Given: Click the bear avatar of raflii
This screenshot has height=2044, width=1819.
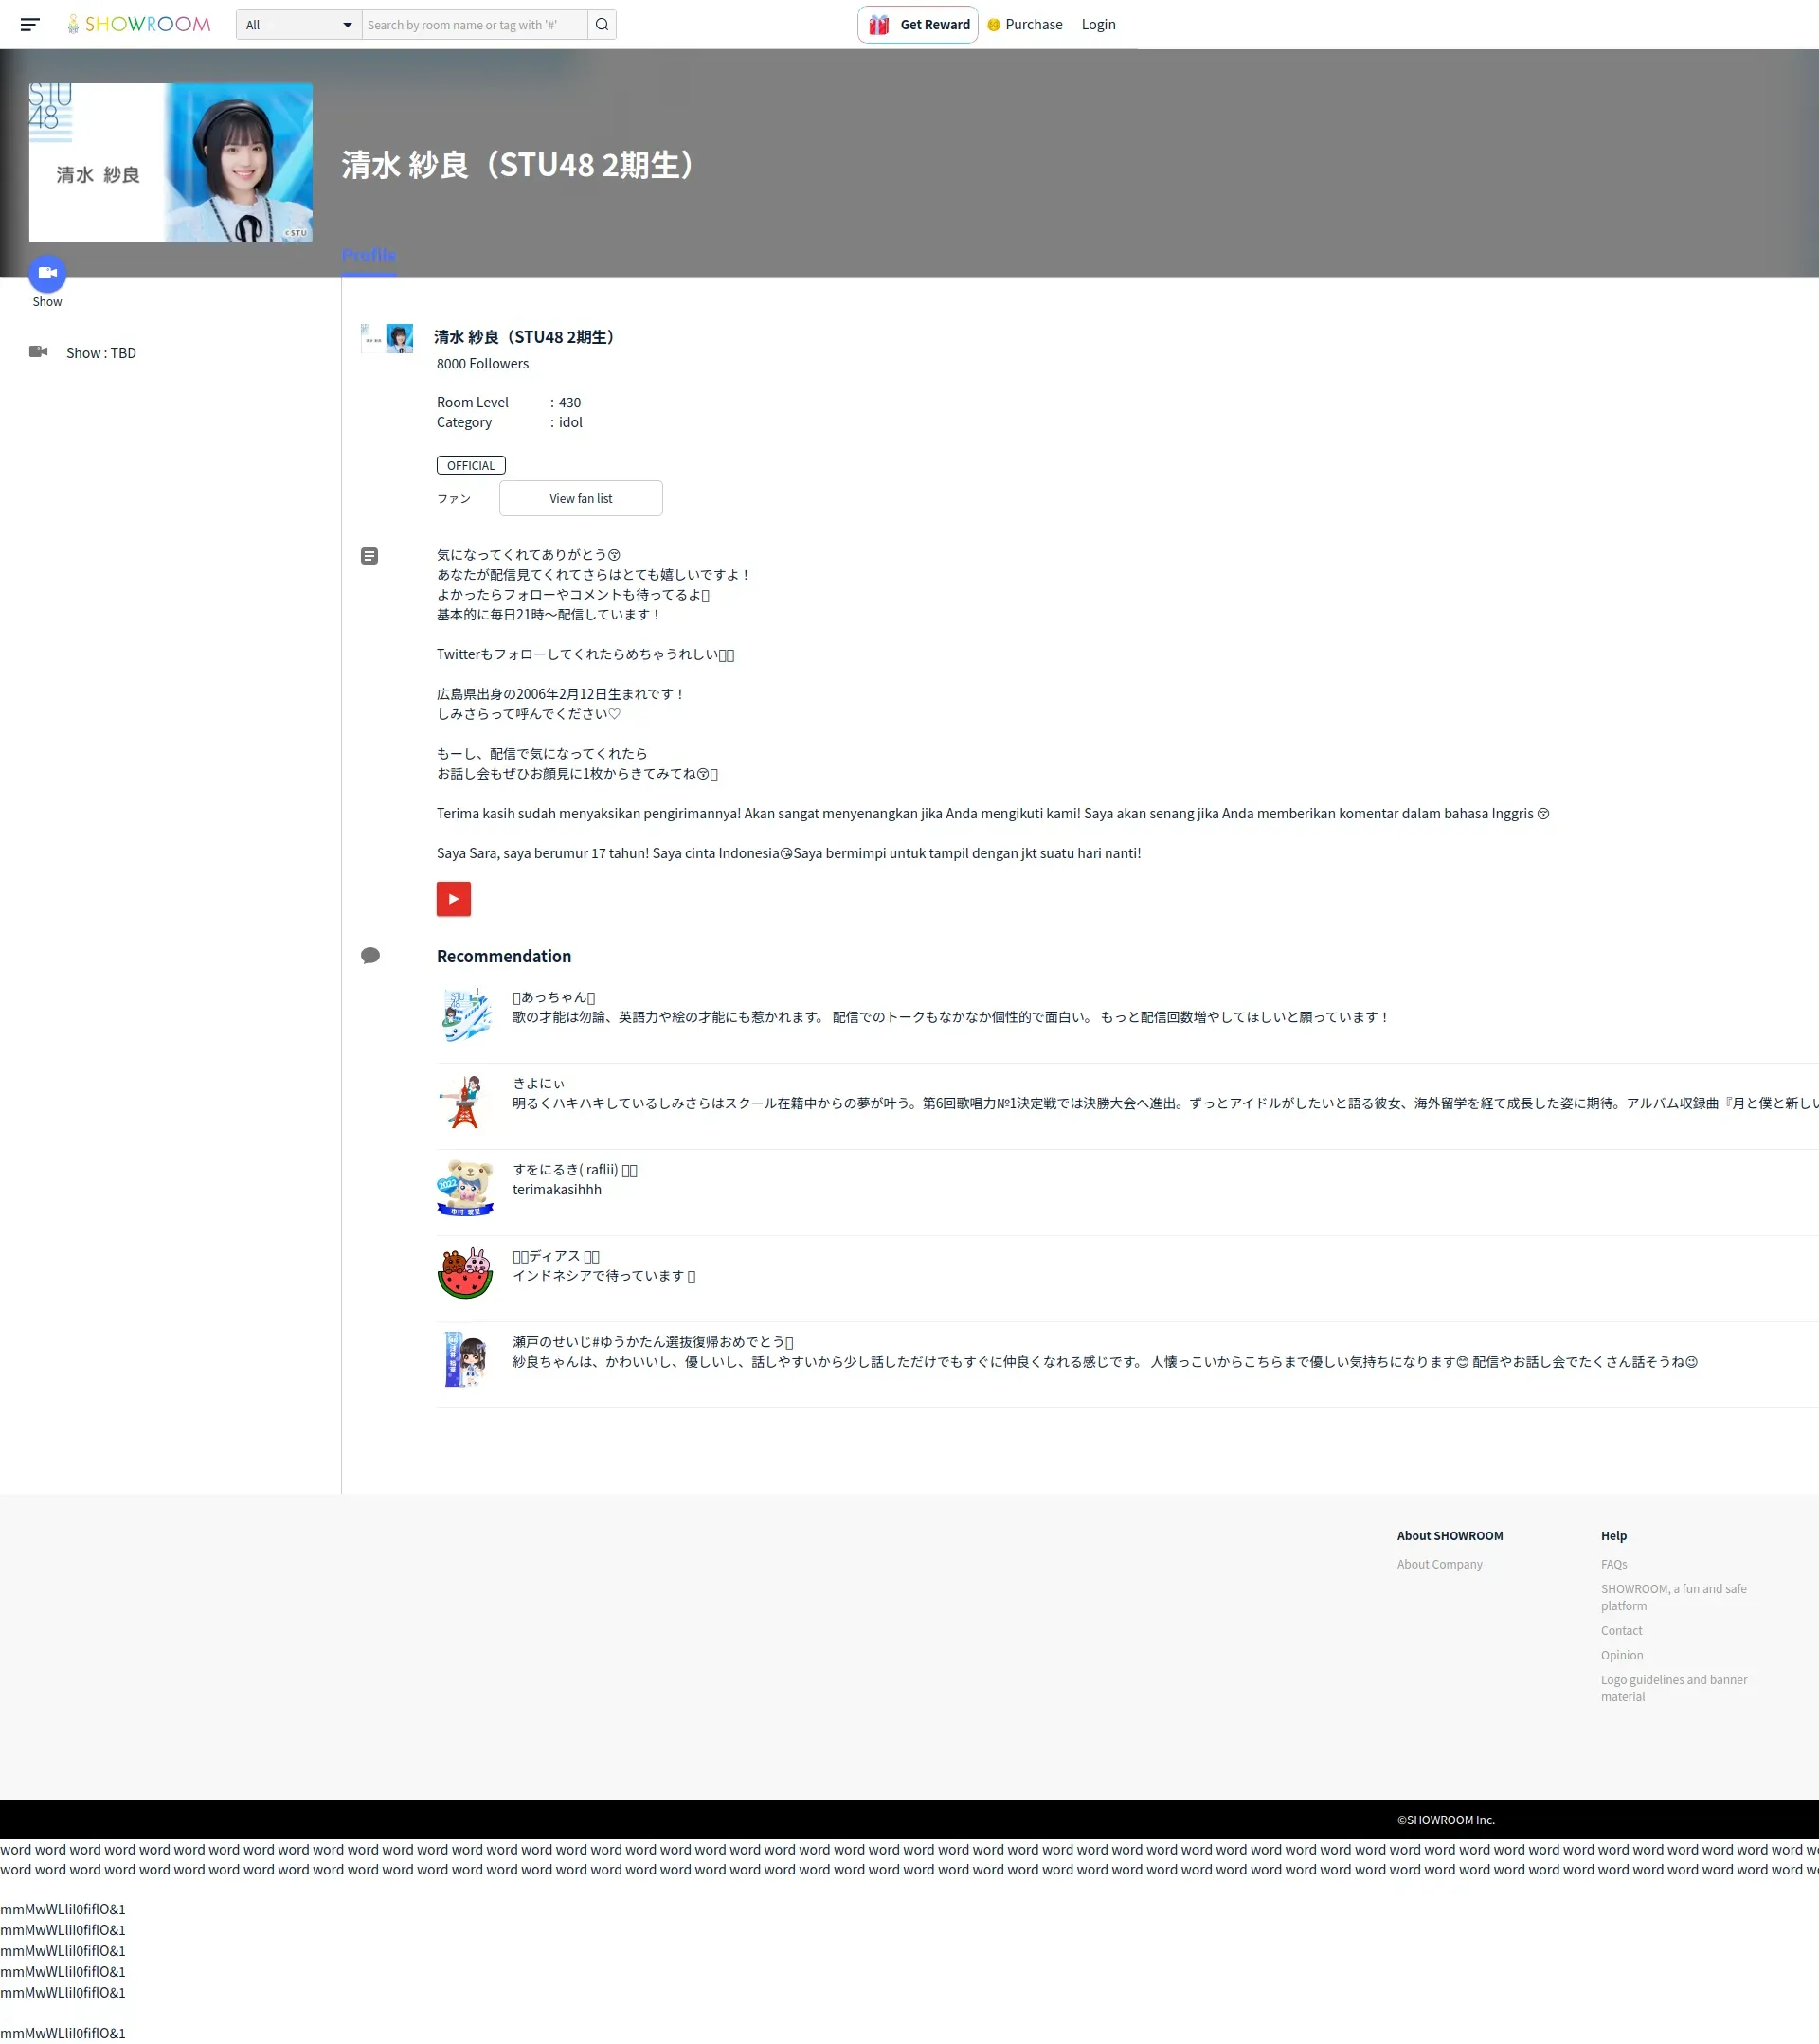Looking at the screenshot, I should tap(465, 1187).
